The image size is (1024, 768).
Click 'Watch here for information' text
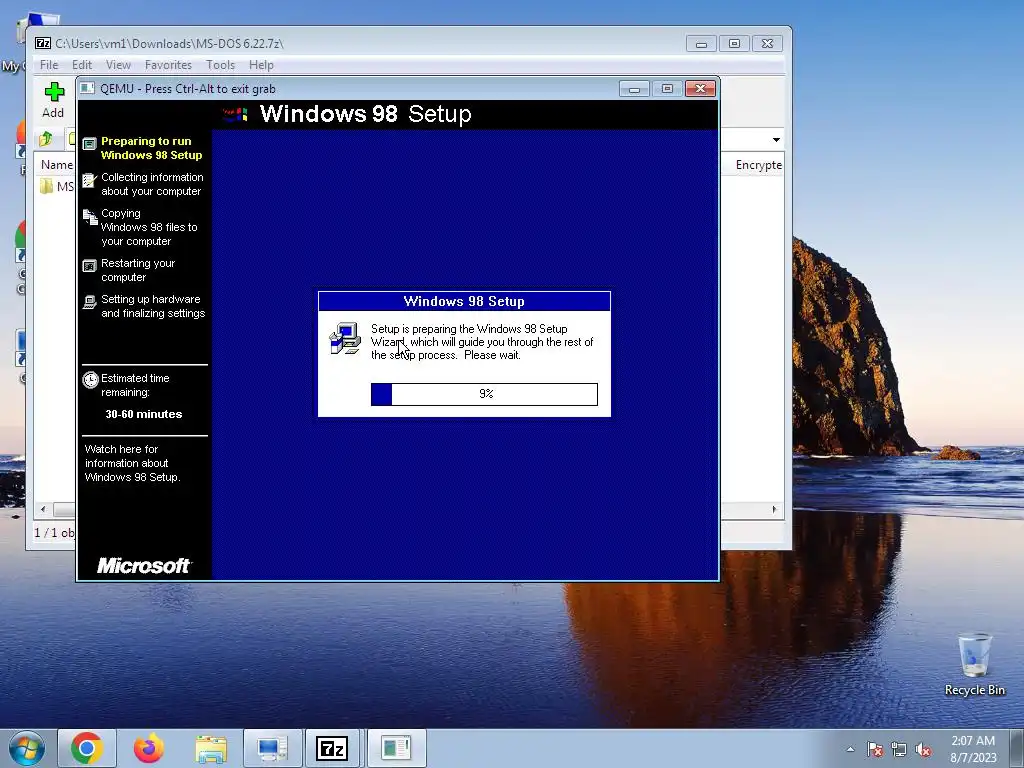click(x=133, y=463)
